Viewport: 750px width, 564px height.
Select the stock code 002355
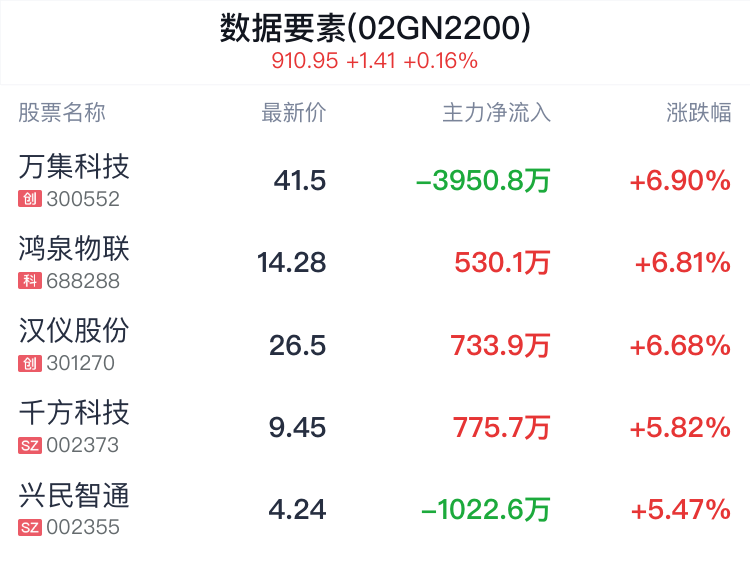[x=83, y=528]
